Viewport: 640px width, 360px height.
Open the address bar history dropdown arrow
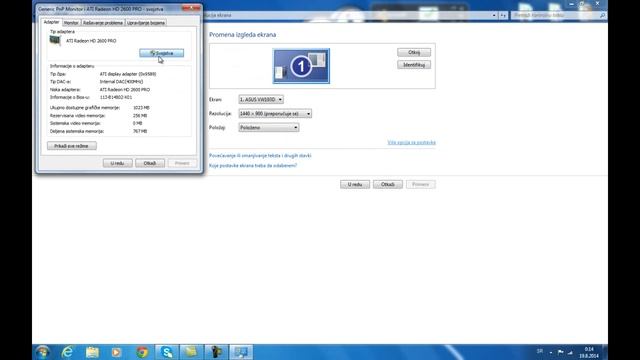[x=494, y=15]
